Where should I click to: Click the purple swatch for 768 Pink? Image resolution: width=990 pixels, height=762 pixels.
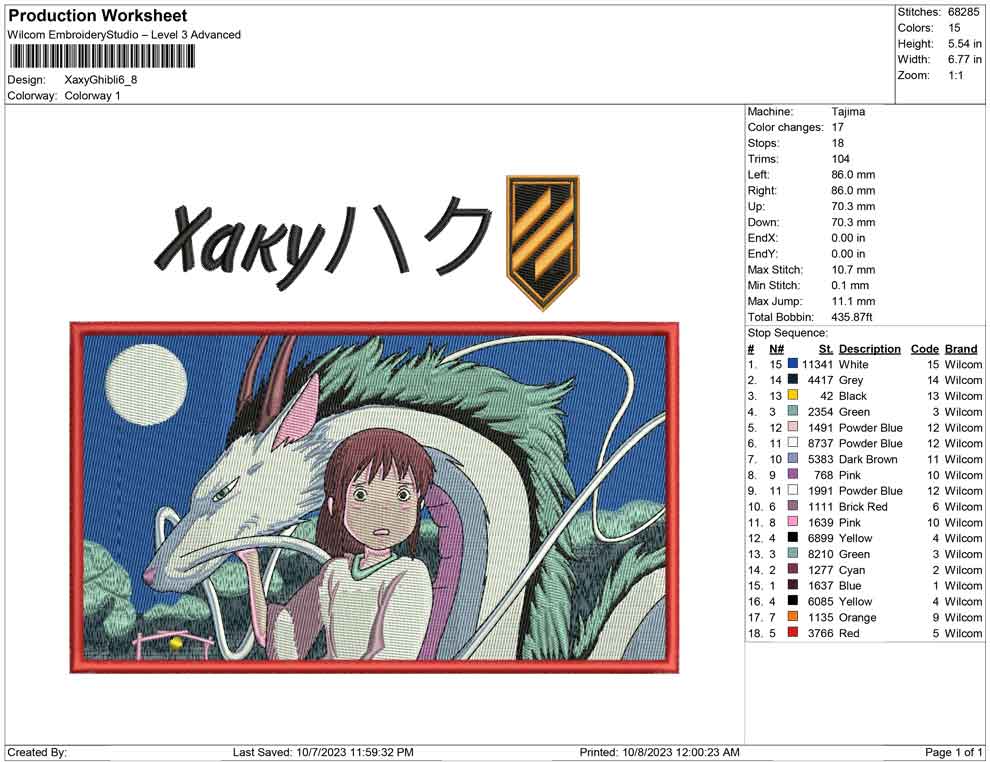tap(793, 475)
